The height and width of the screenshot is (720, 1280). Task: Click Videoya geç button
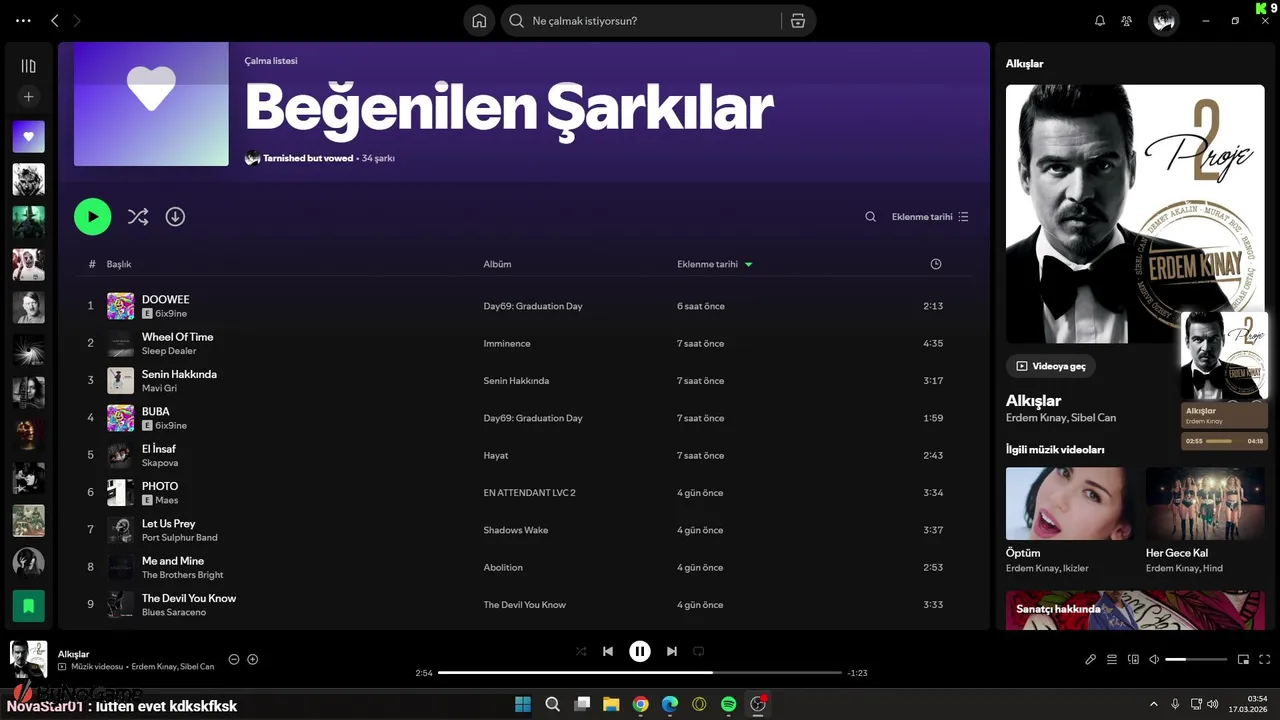1051,366
